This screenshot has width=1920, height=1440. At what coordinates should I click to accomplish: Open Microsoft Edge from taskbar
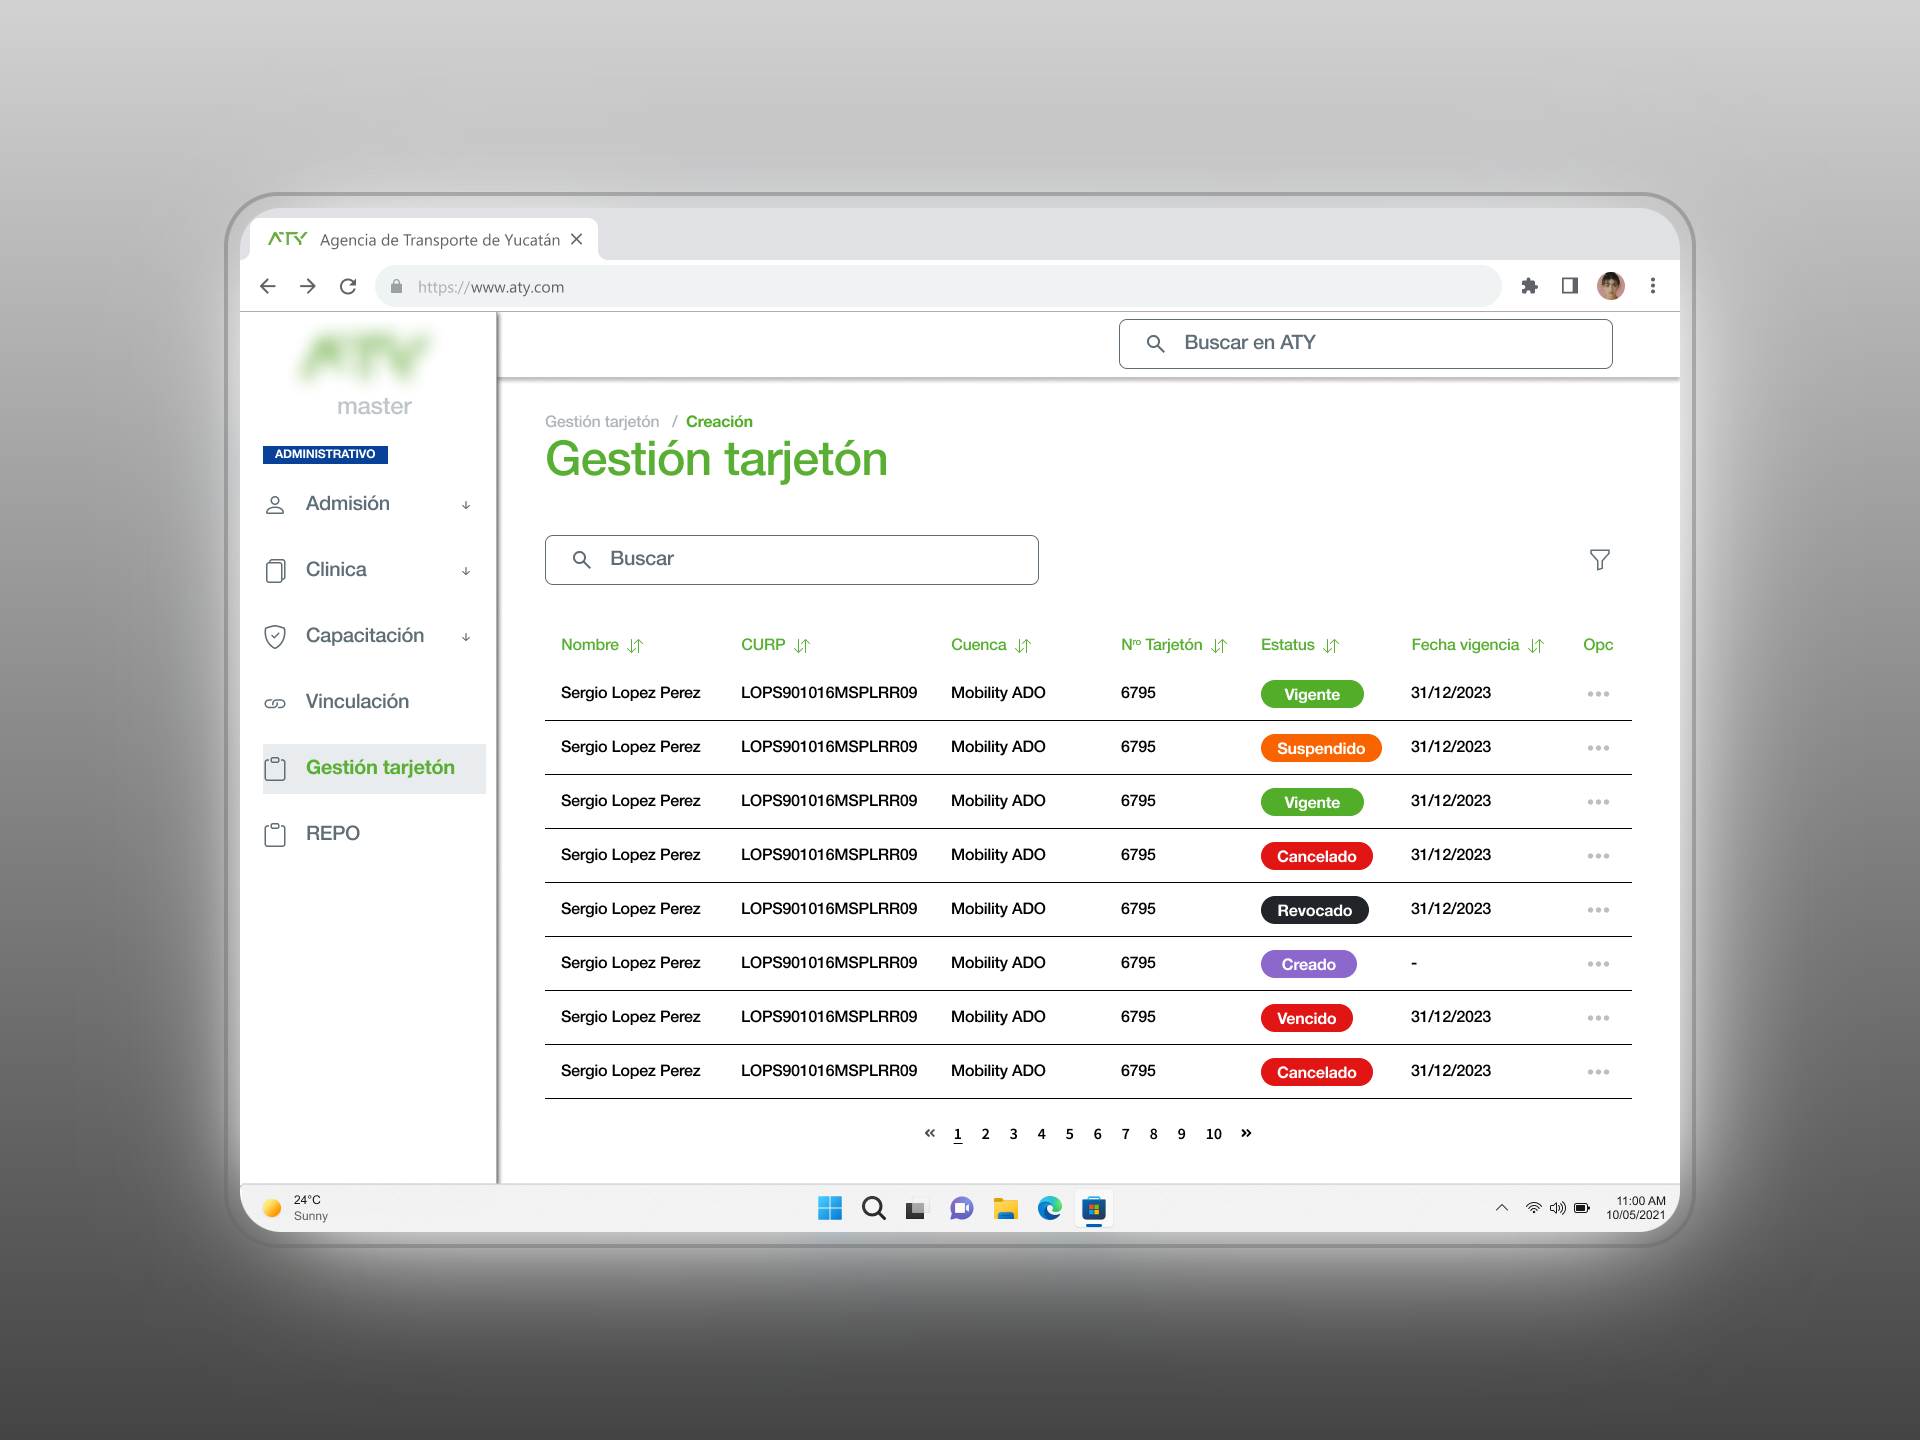(1049, 1209)
